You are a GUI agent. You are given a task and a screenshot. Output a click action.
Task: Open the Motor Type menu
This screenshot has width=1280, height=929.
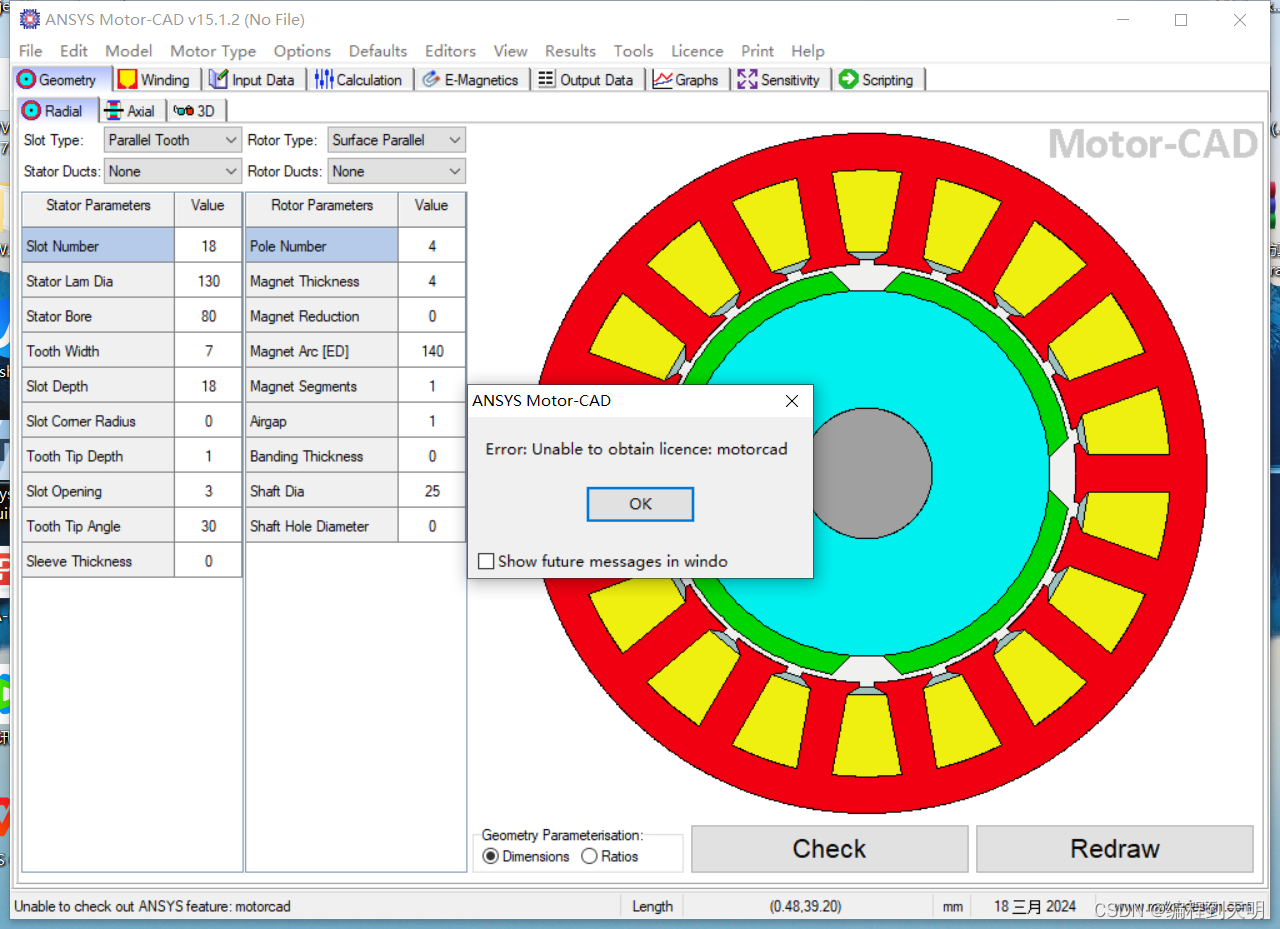coord(213,51)
